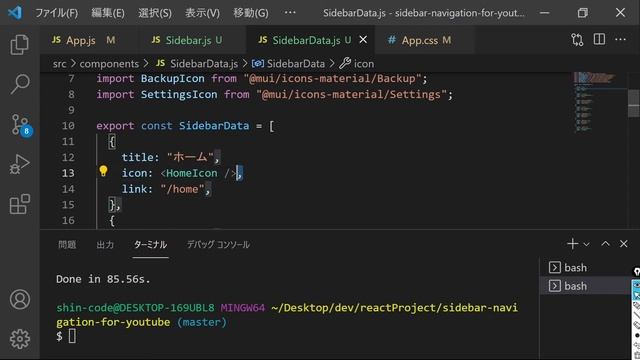This screenshot has width=640, height=360.
Task: Restore down the VS Code window
Action: (582, 13)
